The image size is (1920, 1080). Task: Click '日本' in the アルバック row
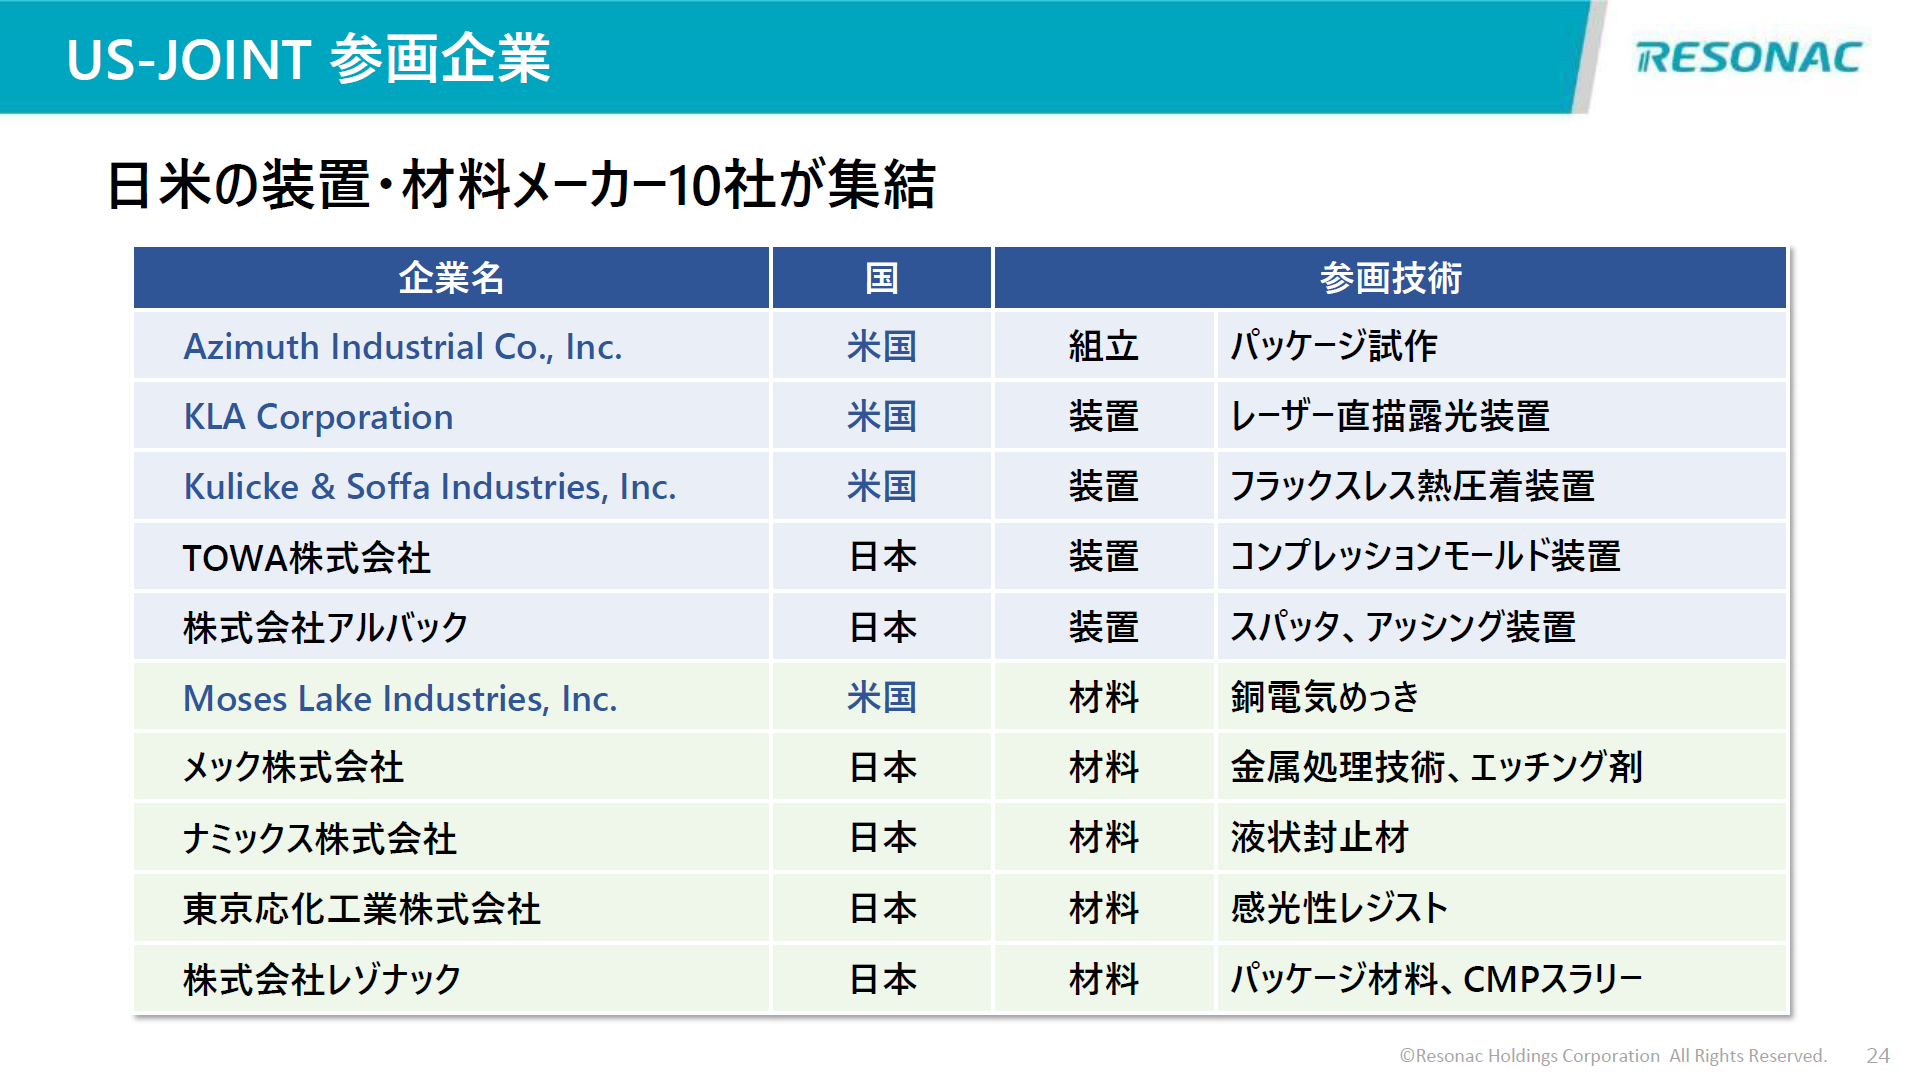pos(882,627)
